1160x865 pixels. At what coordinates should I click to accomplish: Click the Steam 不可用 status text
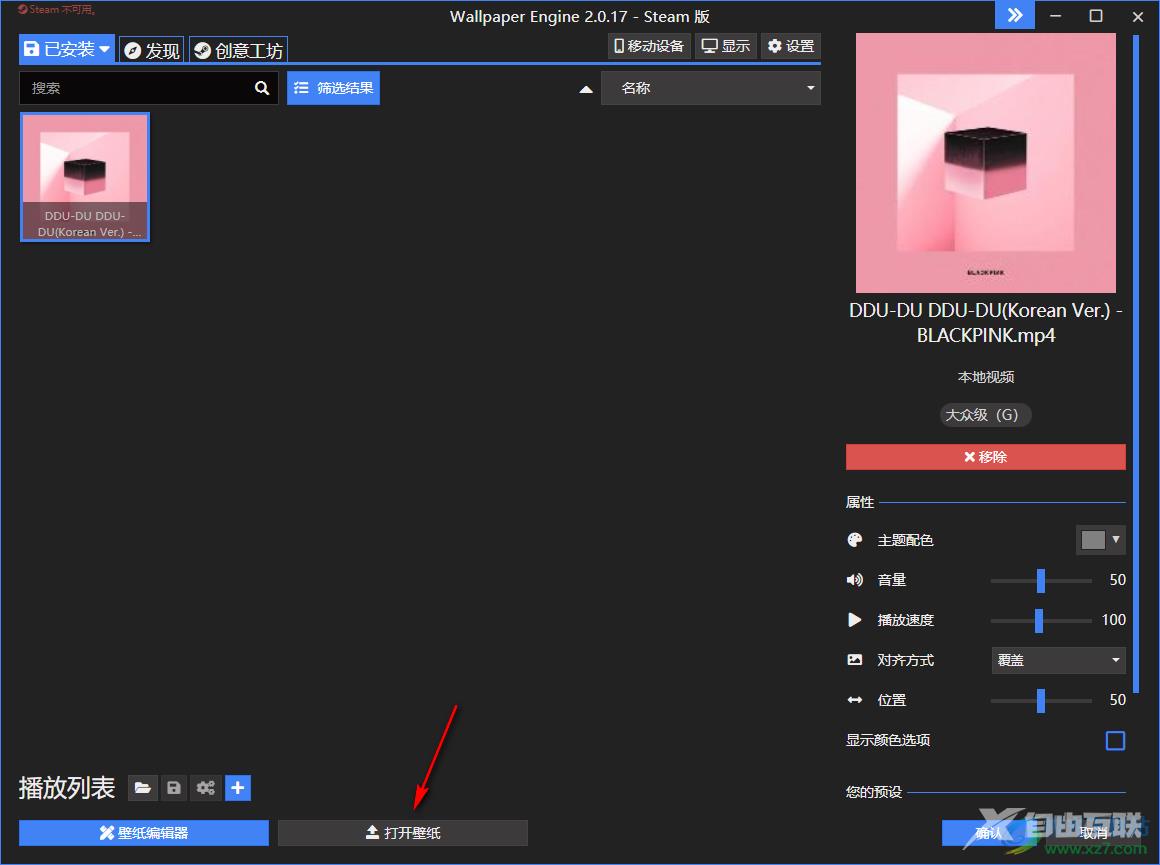[x=57, y=10]
